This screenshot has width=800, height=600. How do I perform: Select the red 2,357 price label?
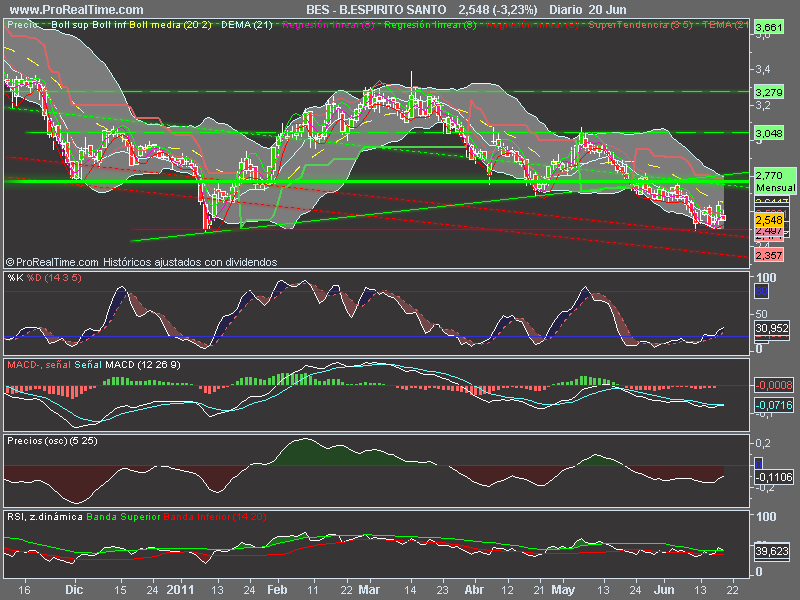click(x=768, y=256)
